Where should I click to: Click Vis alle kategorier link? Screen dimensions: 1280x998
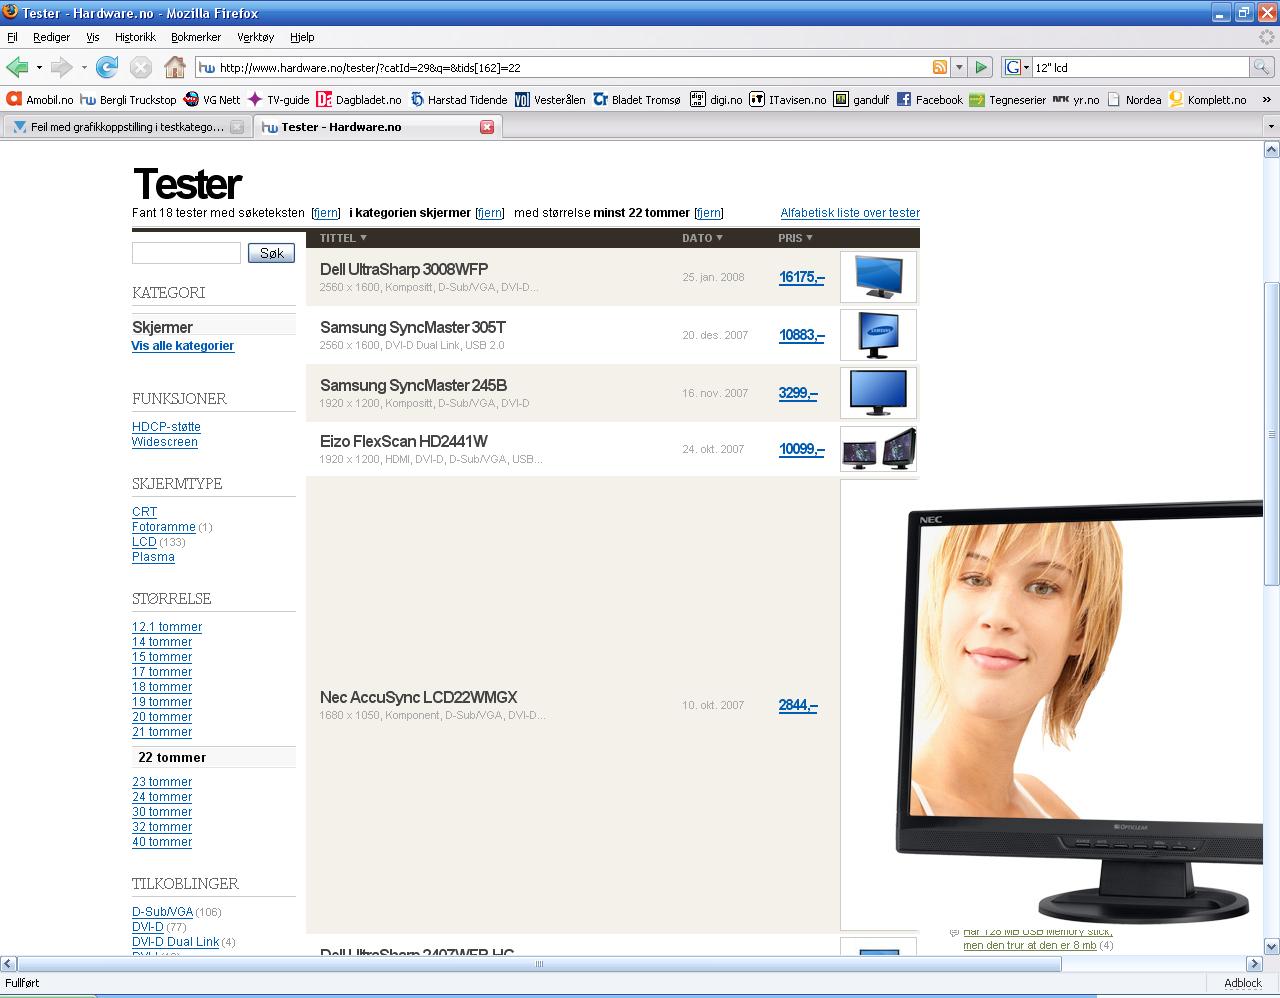tap(183, 346)
